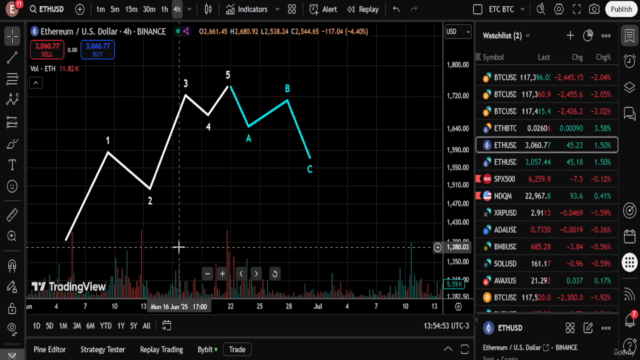The image size is (640, 360).
Task: Change the USD currency dropdown
Action: click(x=458, y=31)
